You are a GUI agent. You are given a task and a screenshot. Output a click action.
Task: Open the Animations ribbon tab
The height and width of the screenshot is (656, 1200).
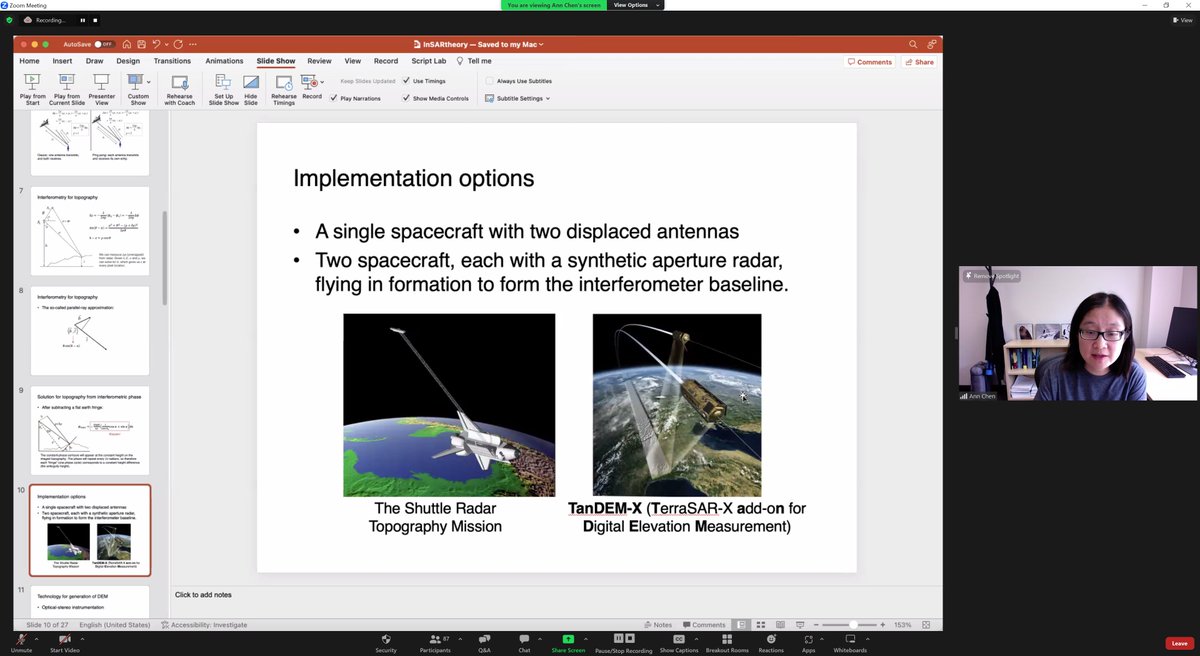pos(224,61)
